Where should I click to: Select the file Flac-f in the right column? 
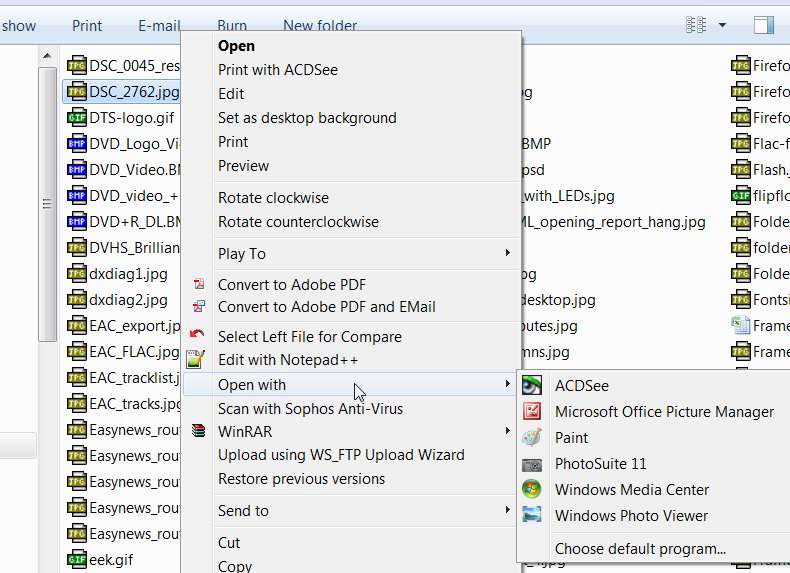point(760,144)
